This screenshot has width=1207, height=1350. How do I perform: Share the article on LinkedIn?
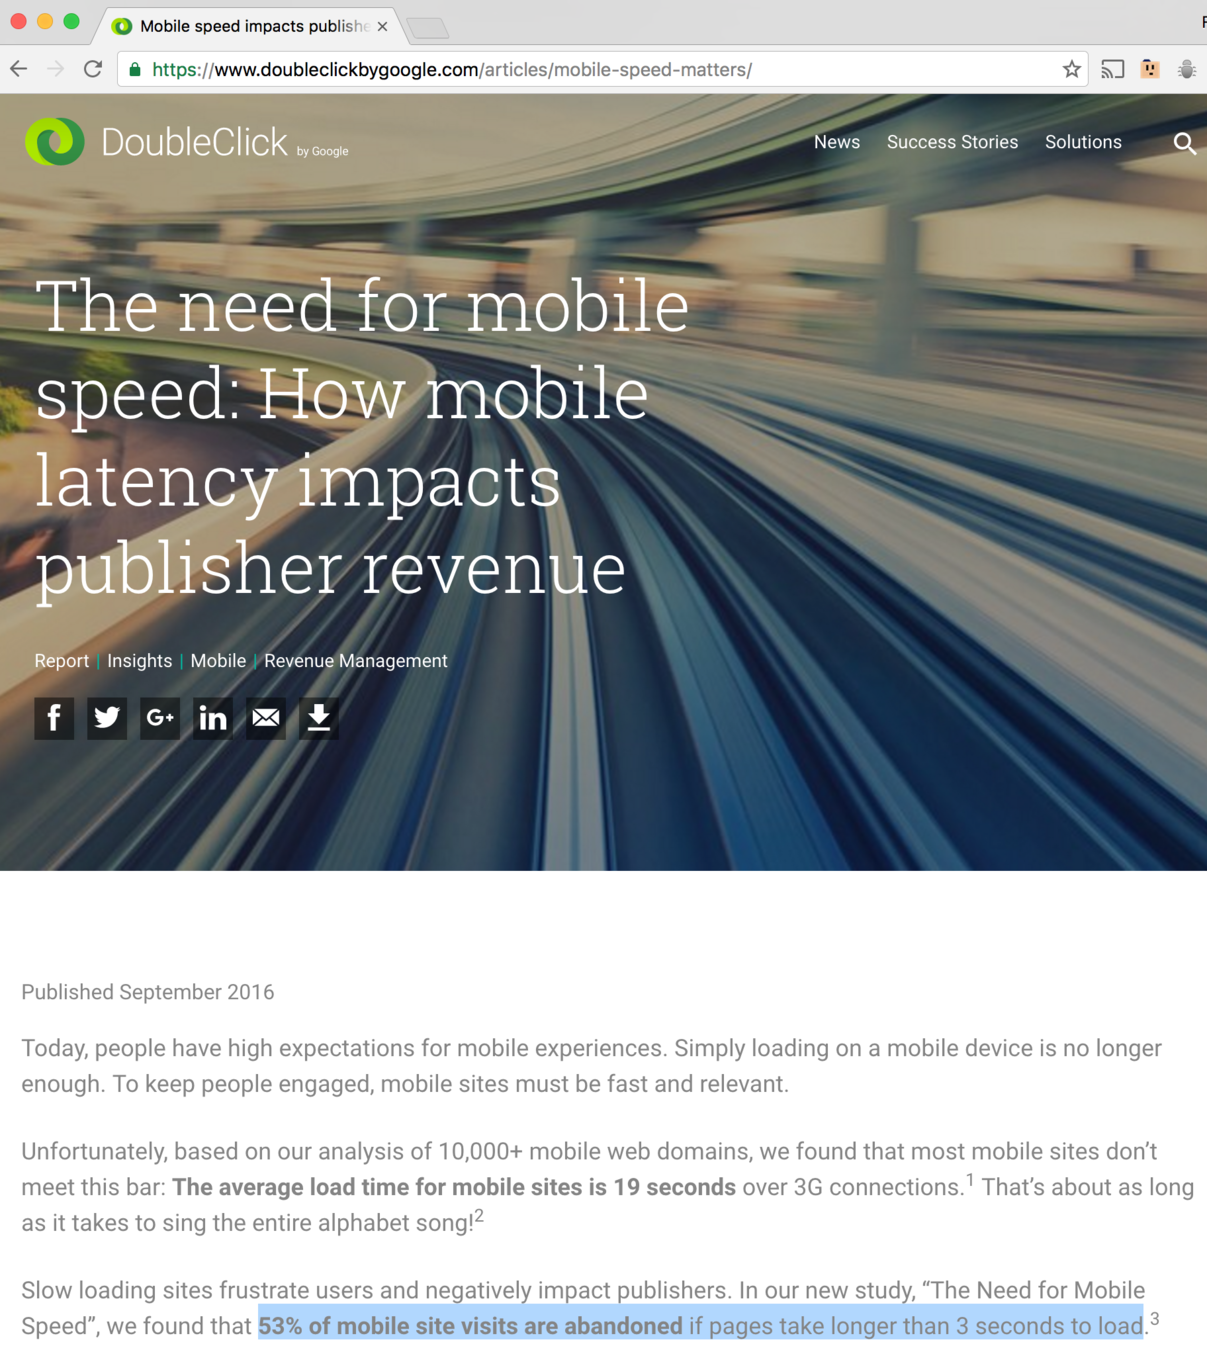[213, 718]
